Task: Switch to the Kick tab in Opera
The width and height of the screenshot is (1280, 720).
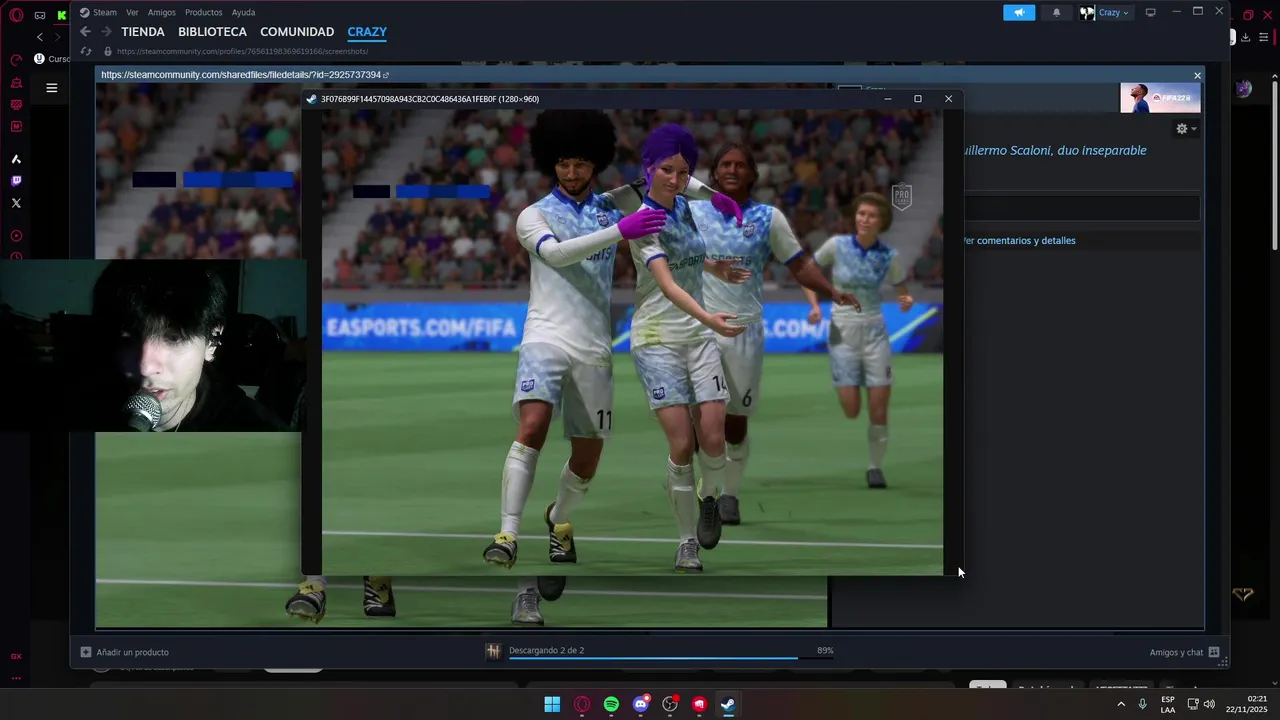Action: [62, 15]
